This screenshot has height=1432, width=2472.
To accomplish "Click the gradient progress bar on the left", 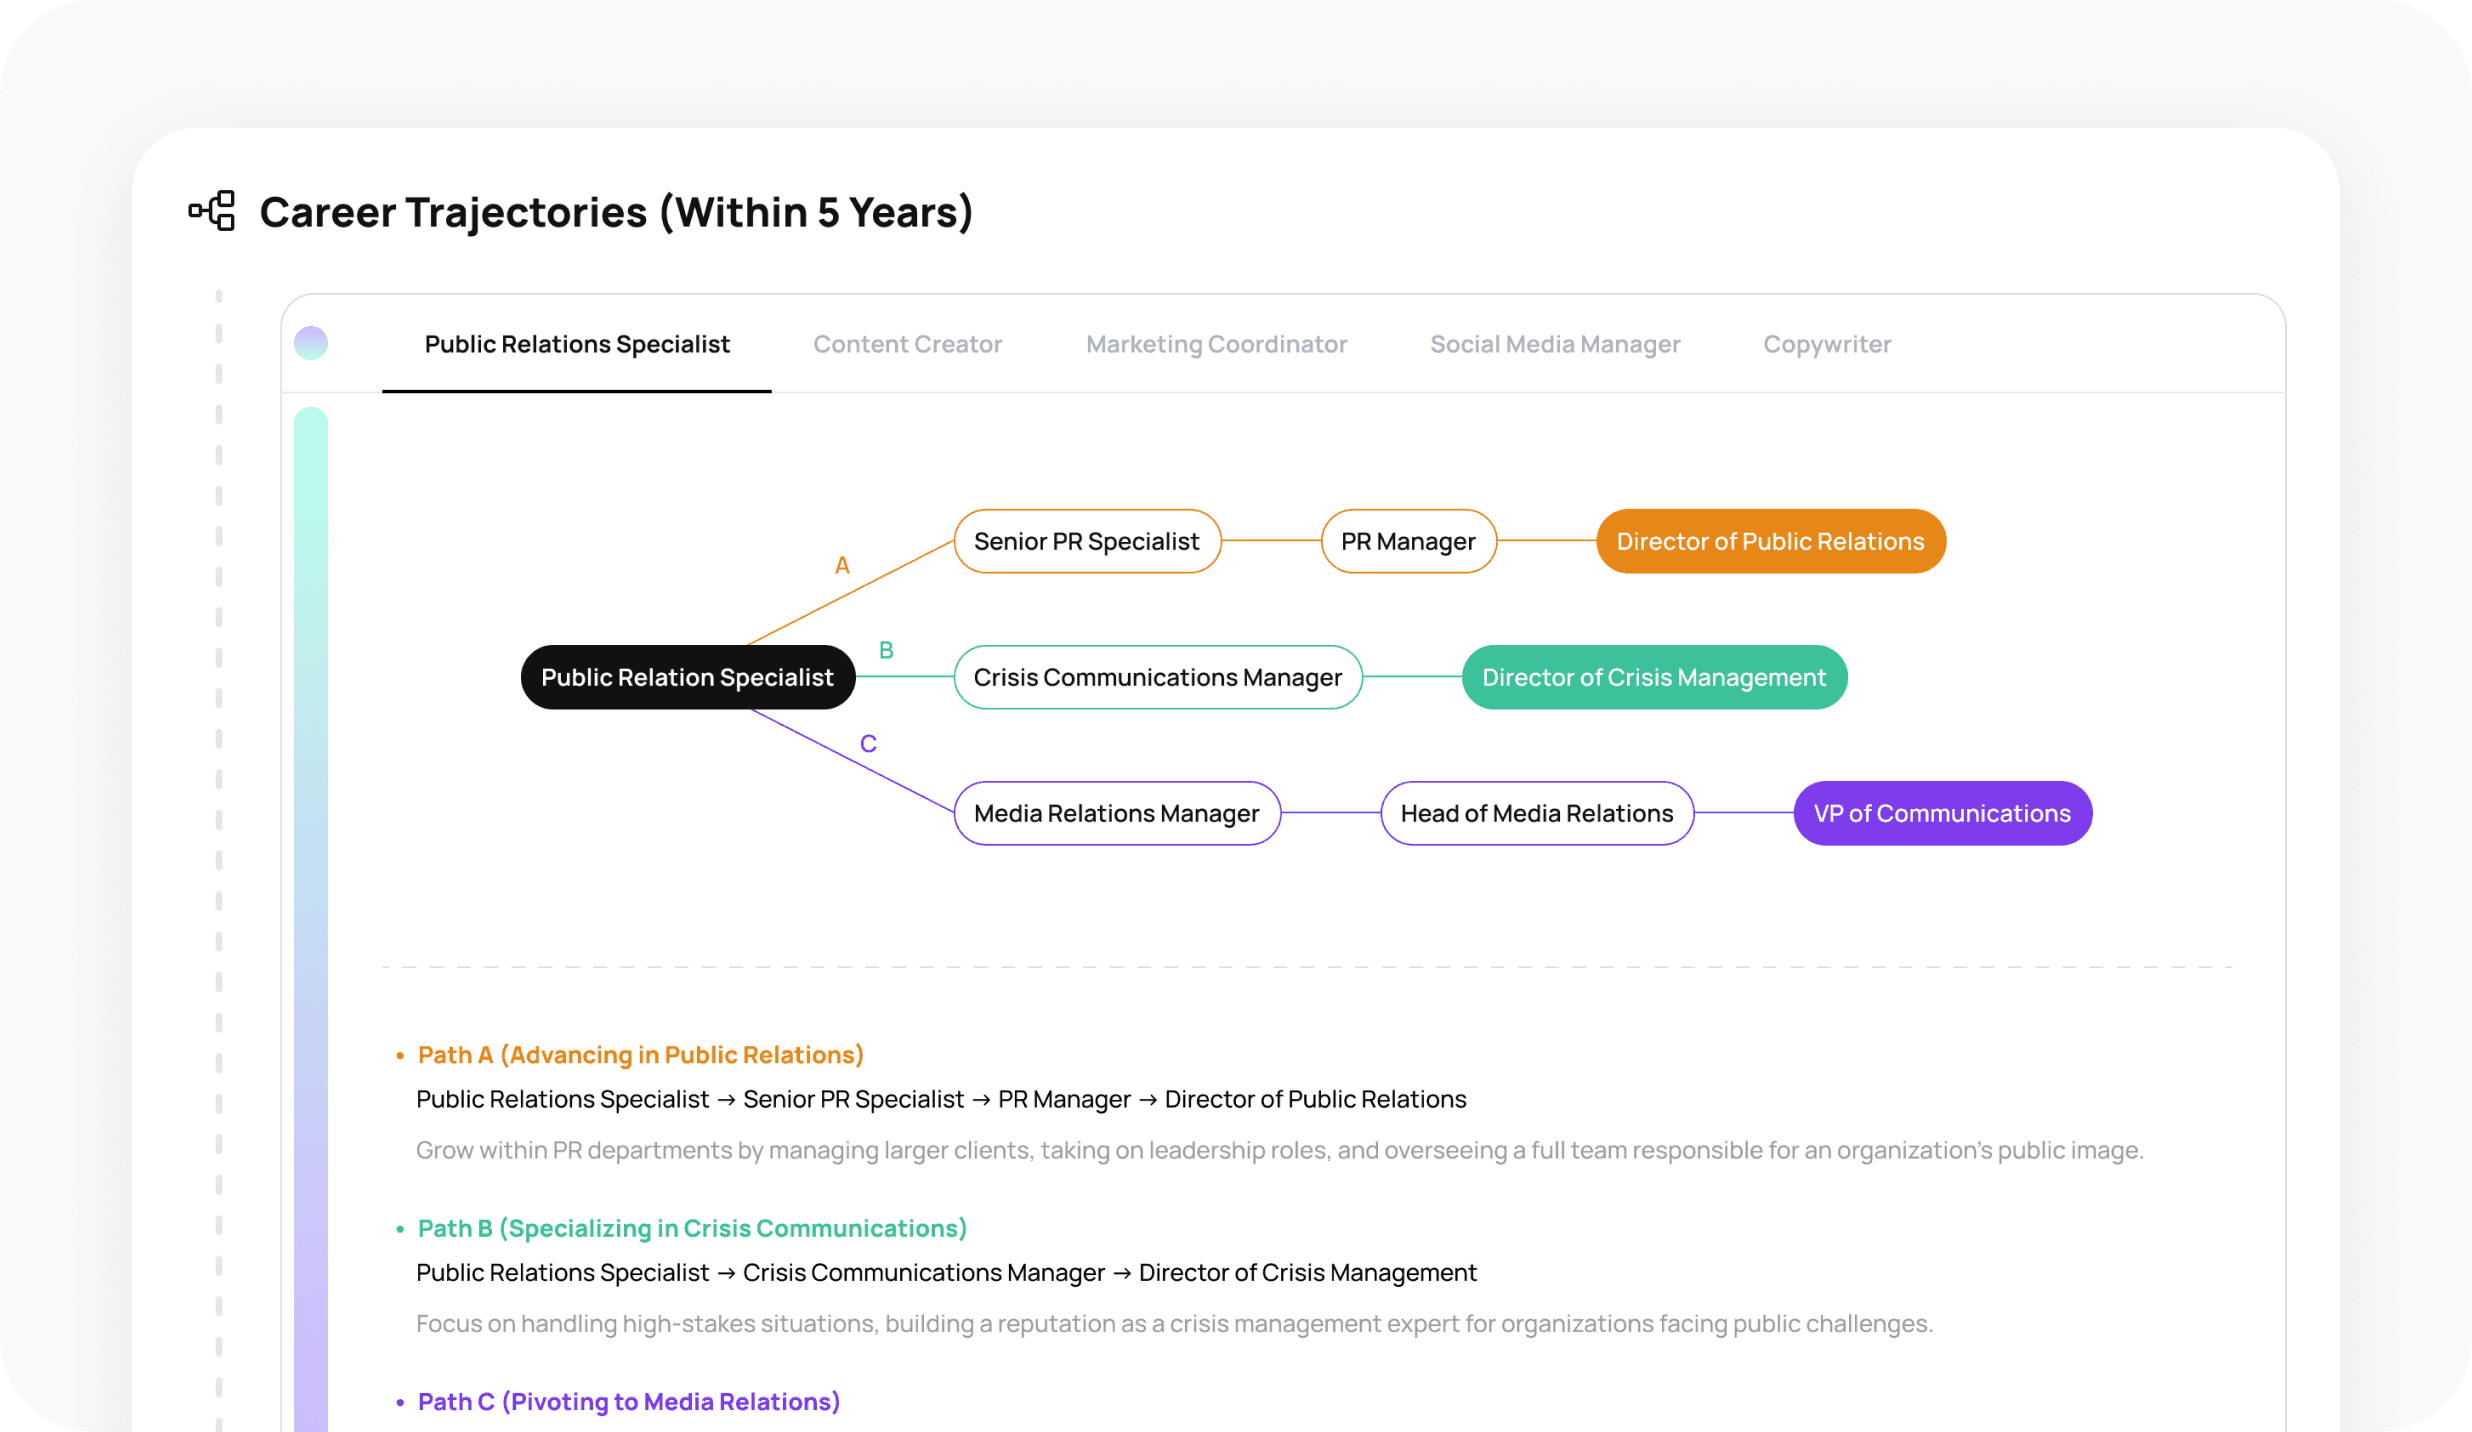I will click(x=310, y=900).
